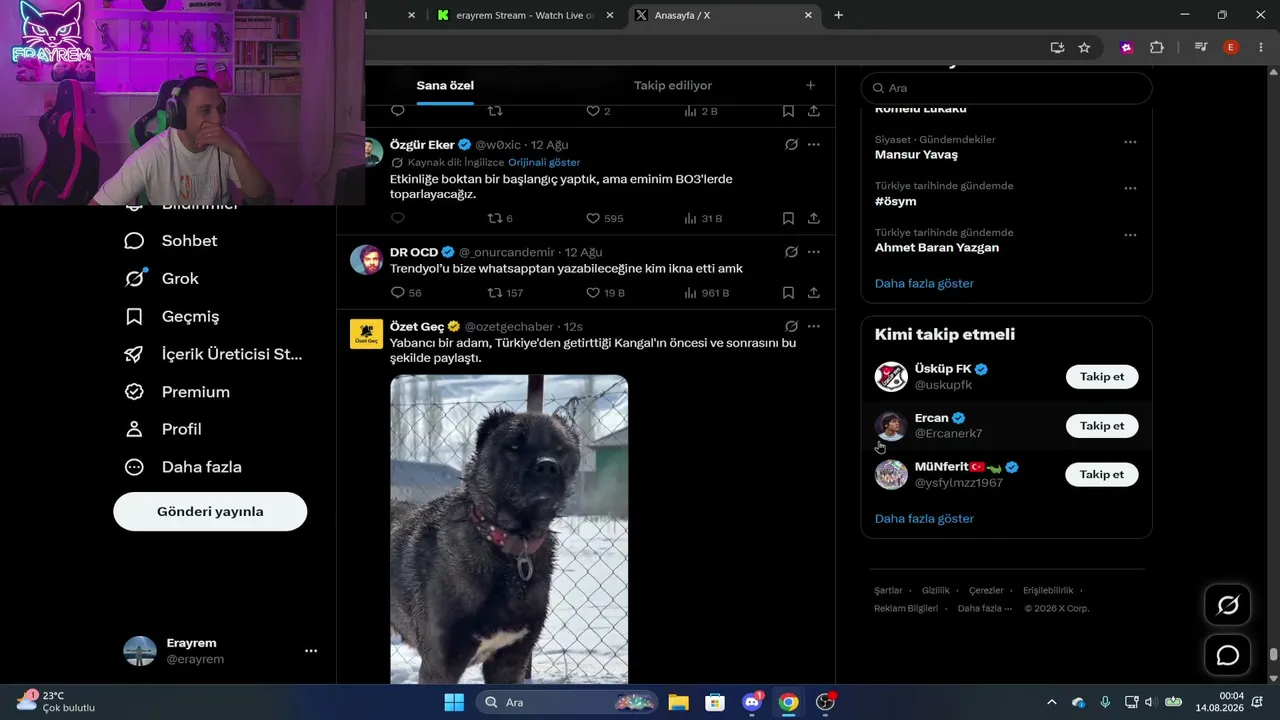Ask Grok about Özgür Eker's post
Screen dimensions: 1280x720
coord(791,144)
